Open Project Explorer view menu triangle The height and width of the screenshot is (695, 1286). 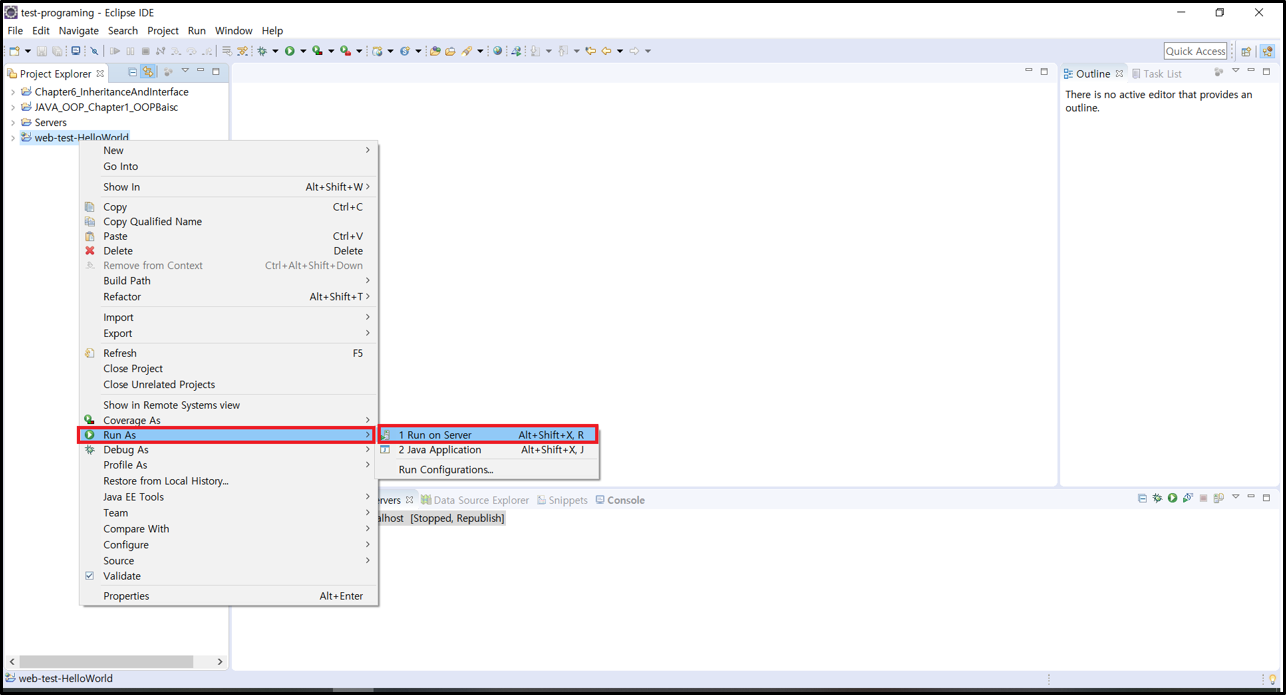point(185,71)
